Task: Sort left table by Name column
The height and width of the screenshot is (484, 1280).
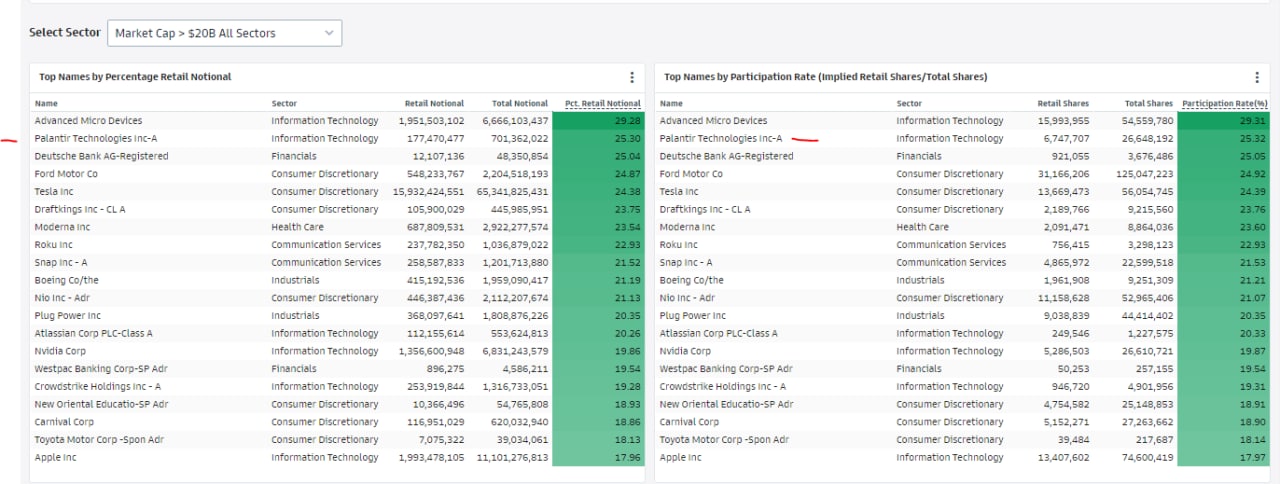Action: [x=47, y=103]
